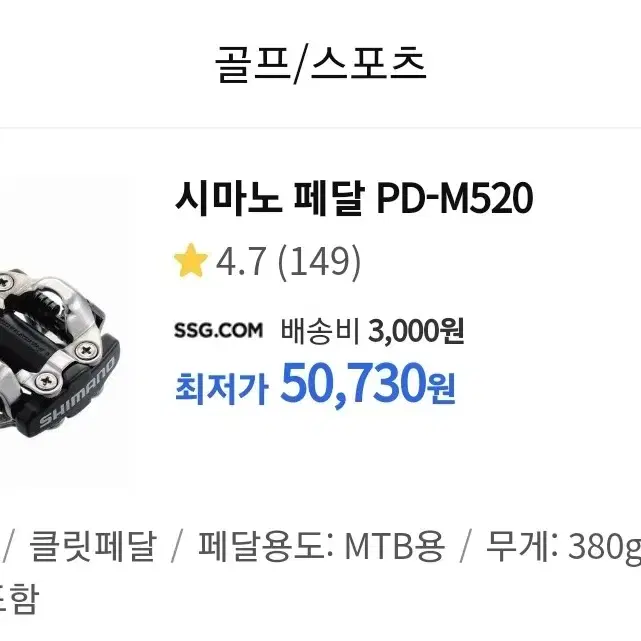
Task: Open the 골프/스포츠 category heading
Action: (320, 65)
